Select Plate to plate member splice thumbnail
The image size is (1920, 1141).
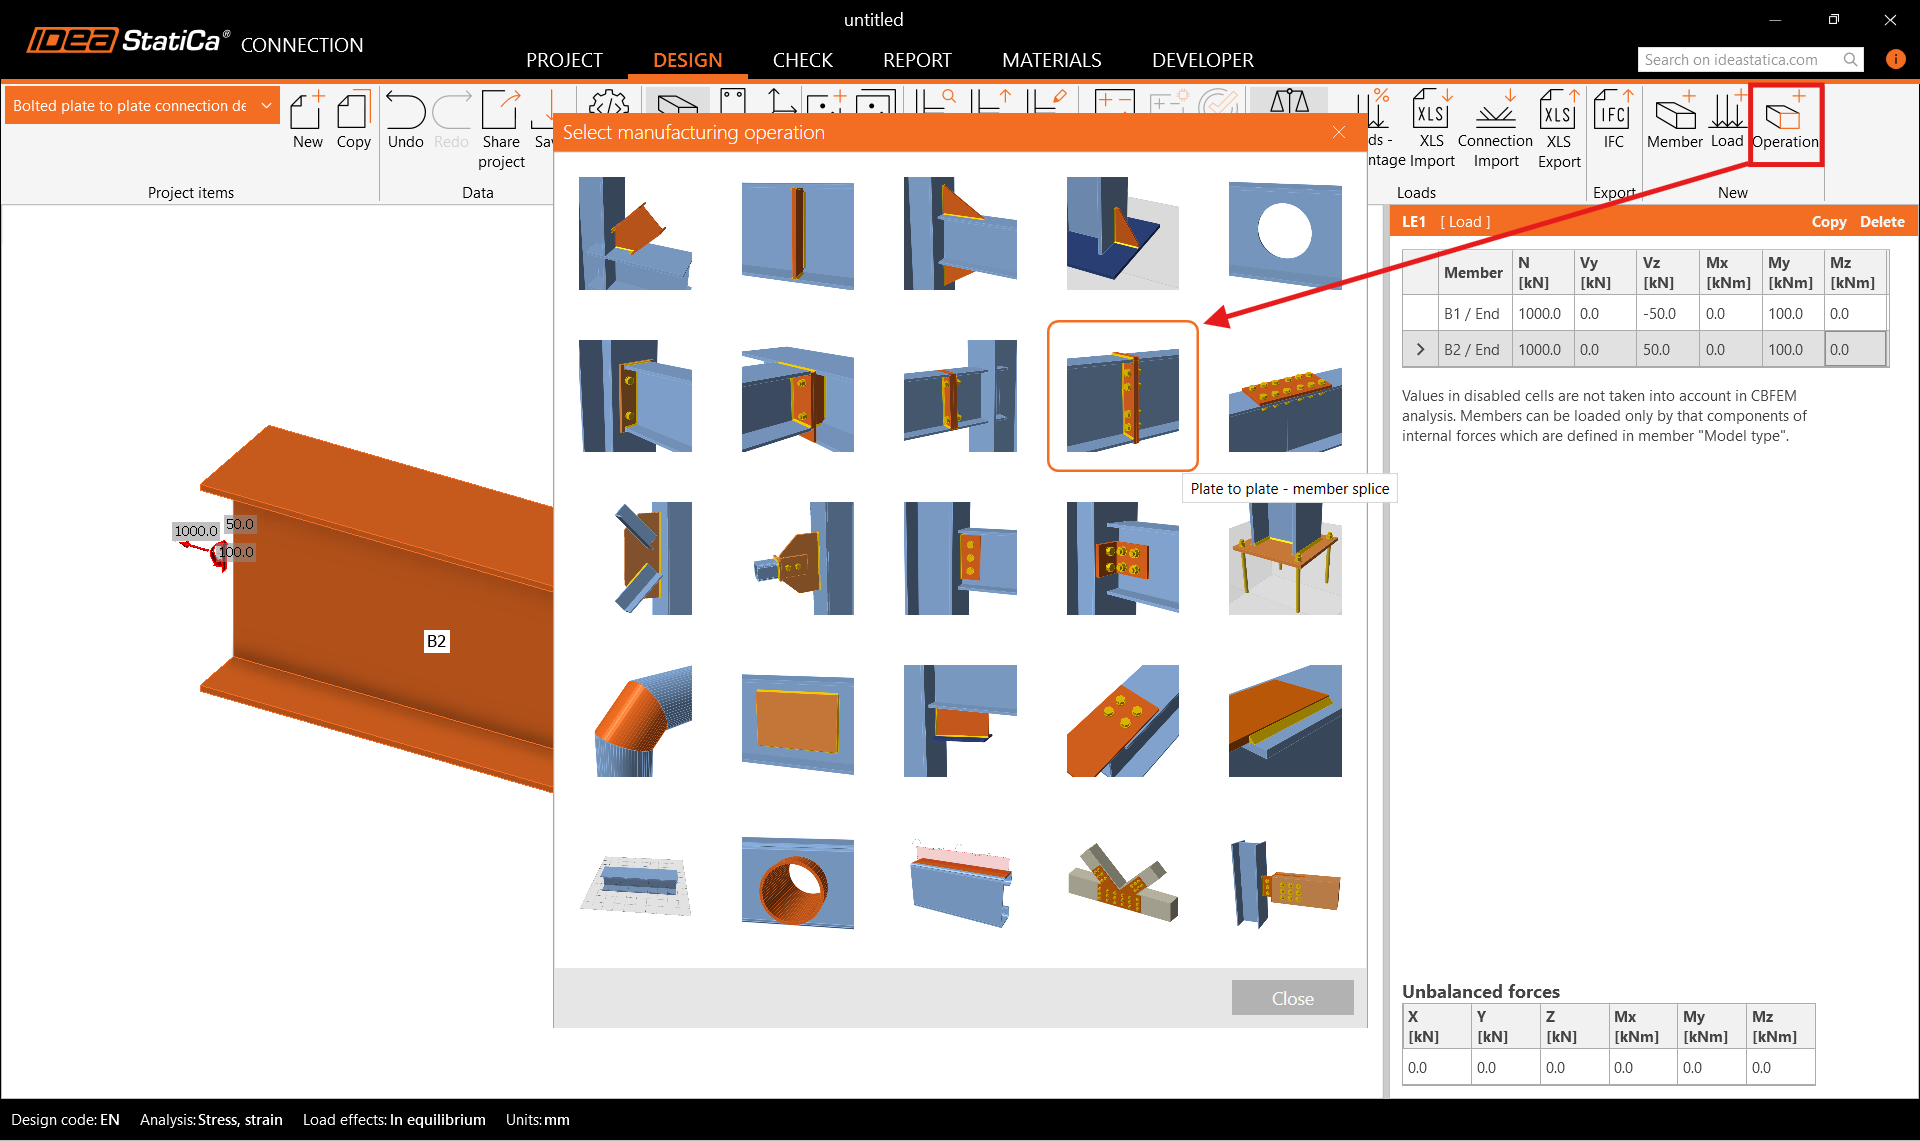[1122, 396]
